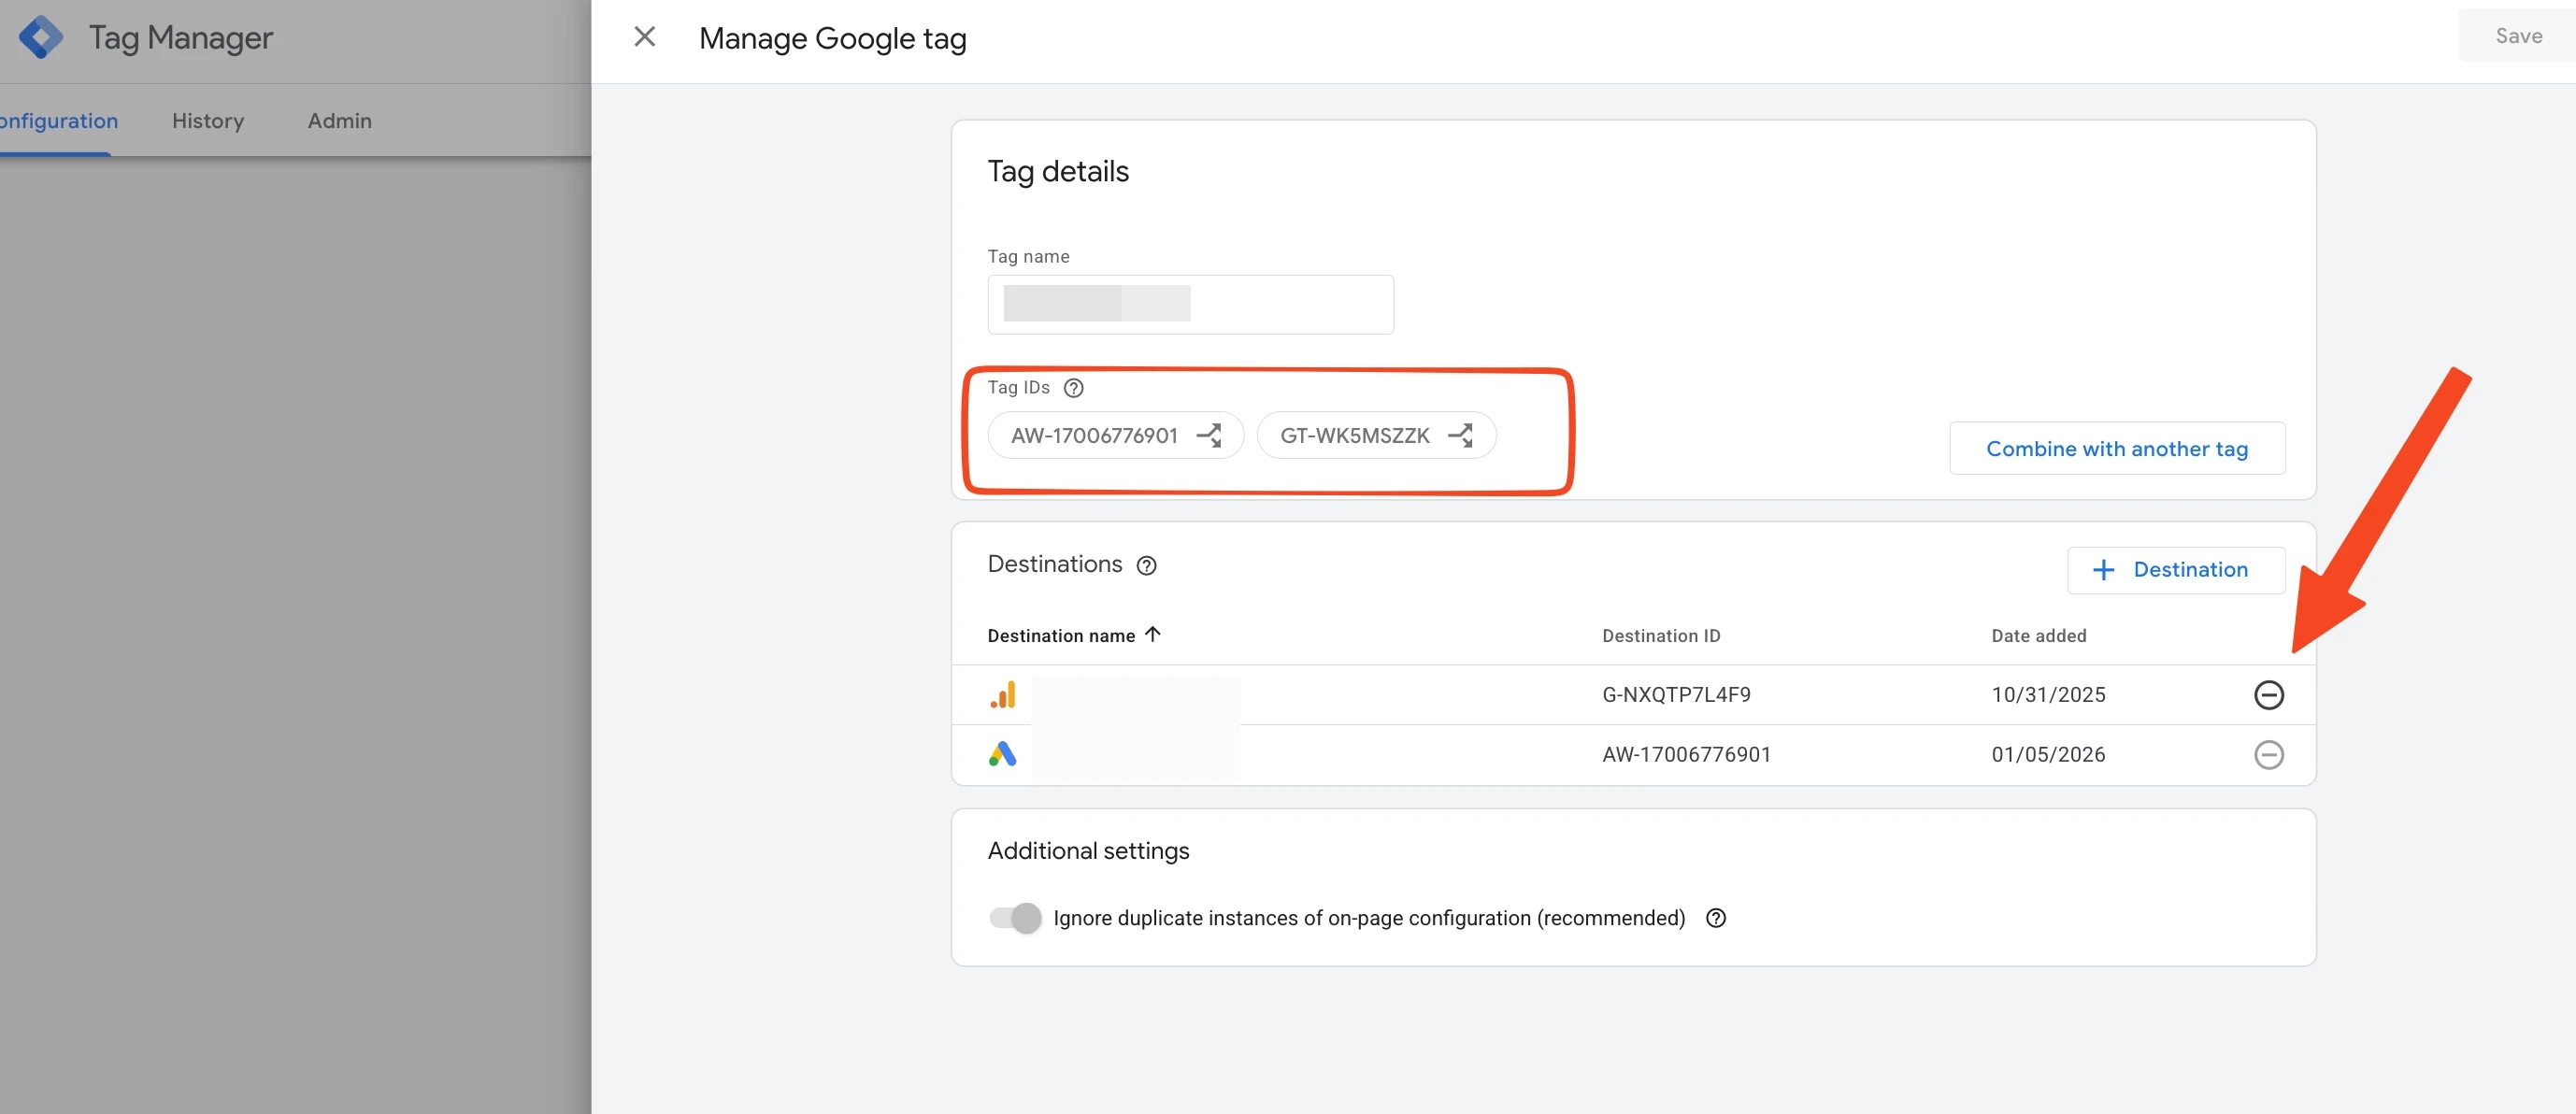
Task: Click the Destination ID column header
Action: 1660,636
